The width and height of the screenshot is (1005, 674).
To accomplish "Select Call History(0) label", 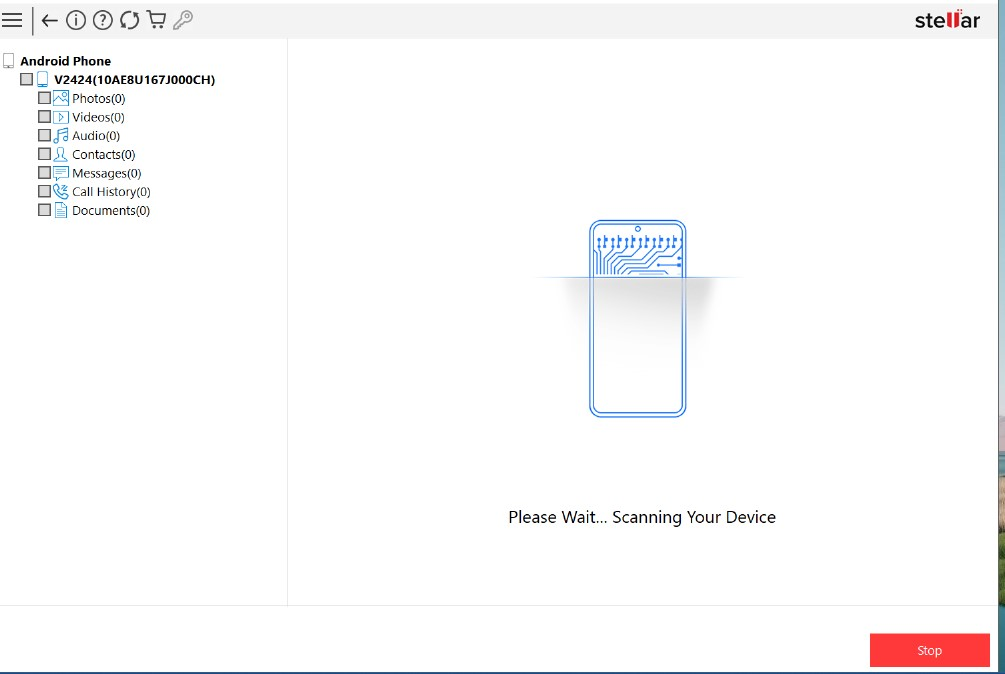I will click(x=112, y=192).
